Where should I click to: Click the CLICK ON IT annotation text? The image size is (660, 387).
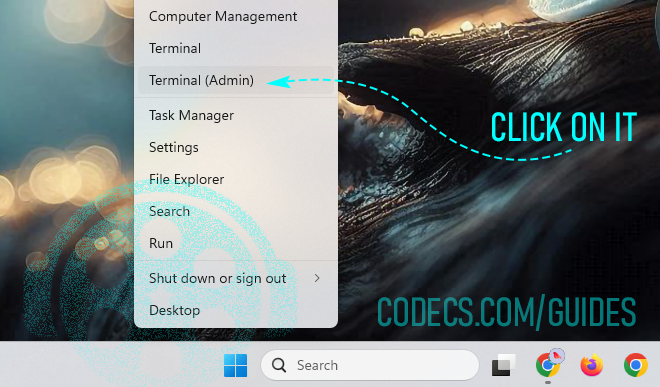564,127
